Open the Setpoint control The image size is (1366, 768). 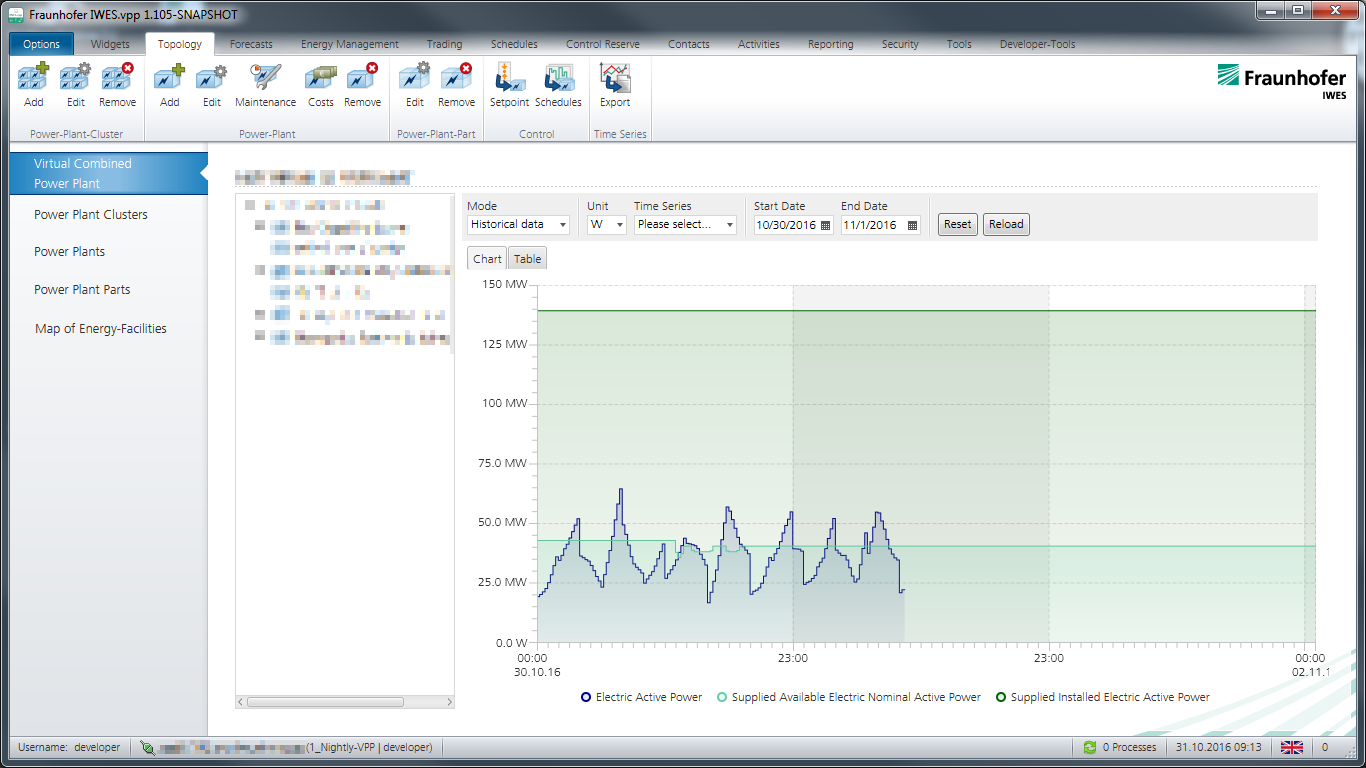click(509, 85)
